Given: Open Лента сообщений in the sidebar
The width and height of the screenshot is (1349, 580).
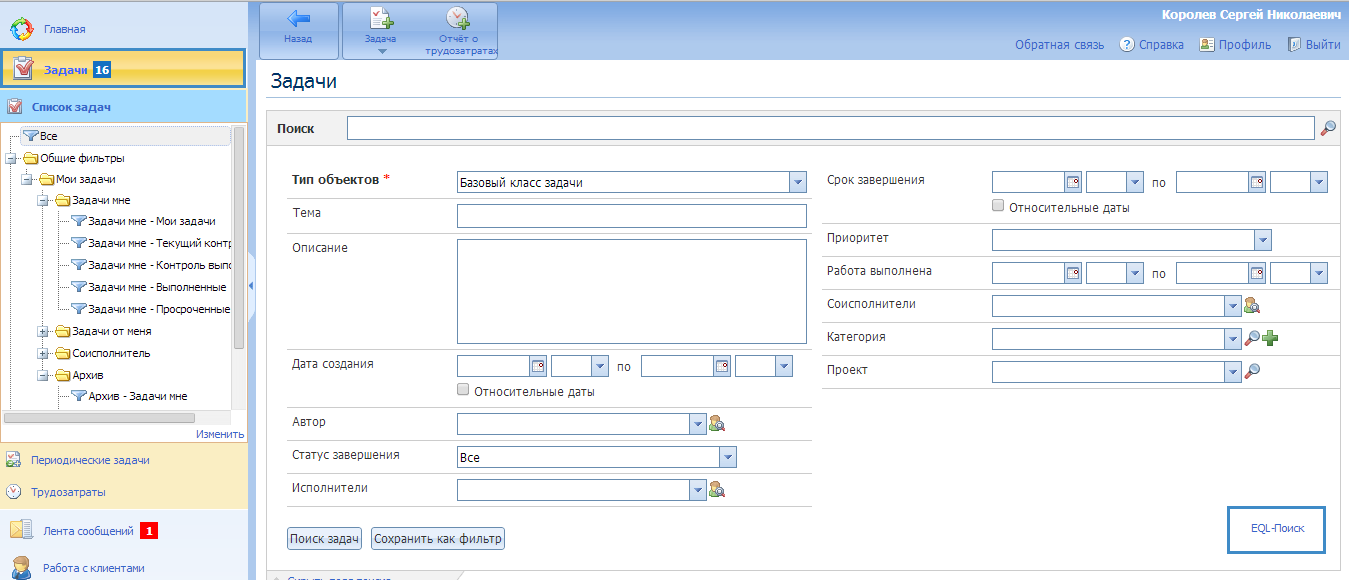Looking at the screenshot, I should tap(88, 531).
